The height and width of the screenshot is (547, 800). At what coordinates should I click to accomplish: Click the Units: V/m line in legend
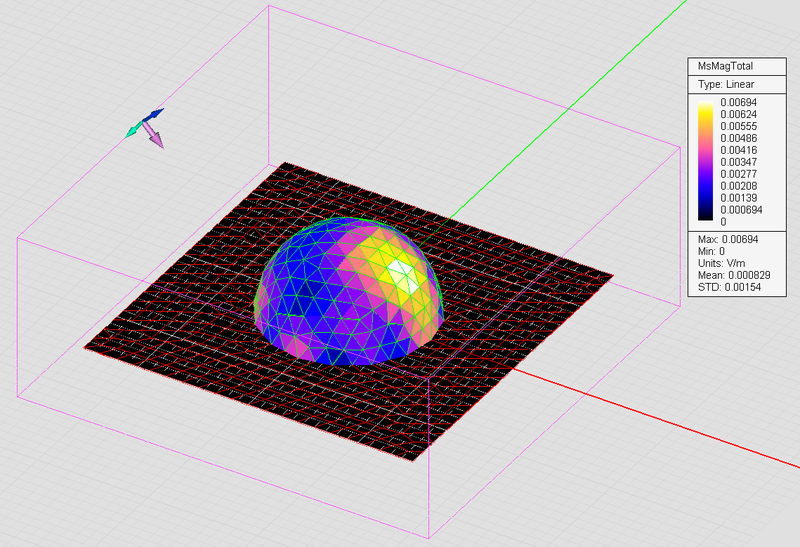click(721, 263)
